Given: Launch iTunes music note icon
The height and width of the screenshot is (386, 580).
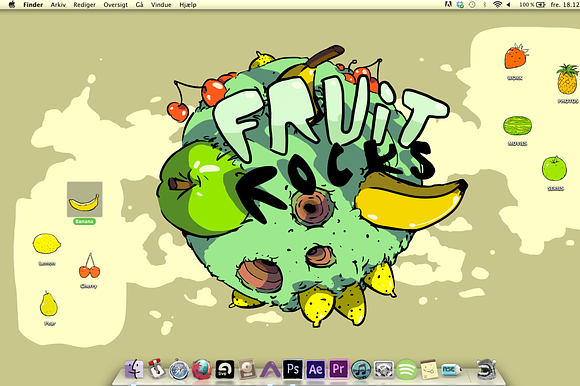Looking at the screenshot, I should tap(361, 370).
